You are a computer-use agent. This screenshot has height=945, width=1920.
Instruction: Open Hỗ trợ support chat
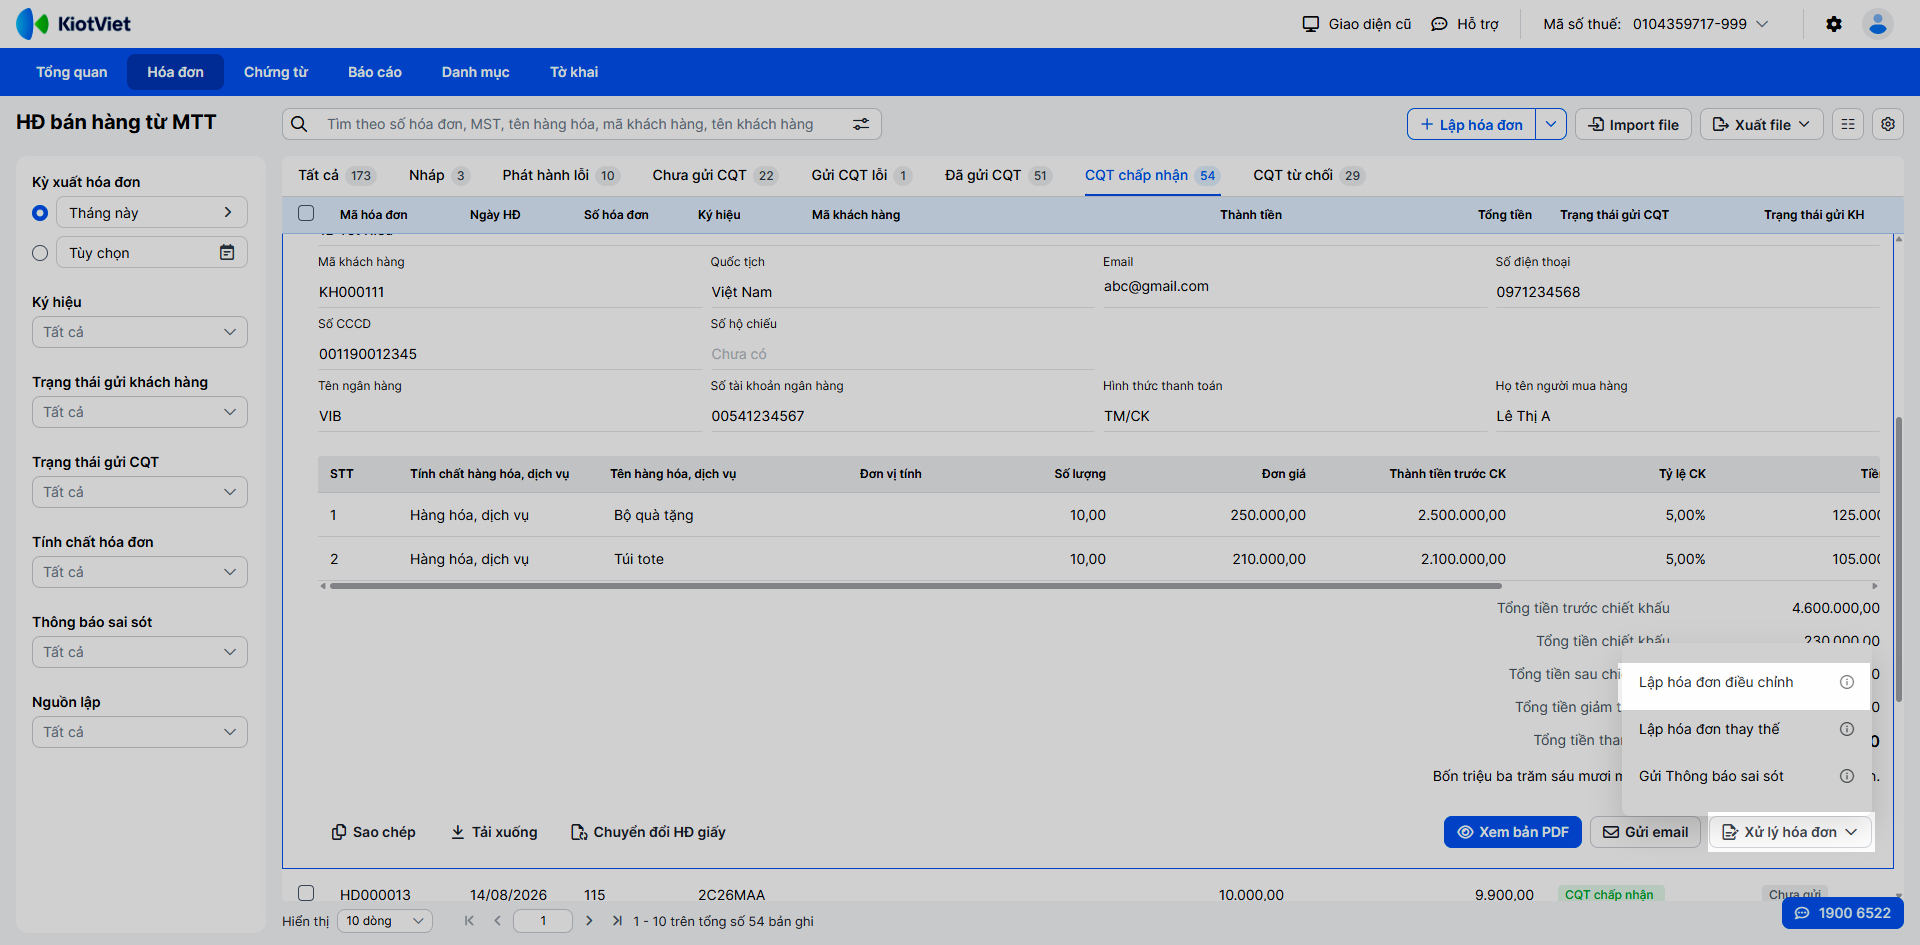tap(1465, 24)
